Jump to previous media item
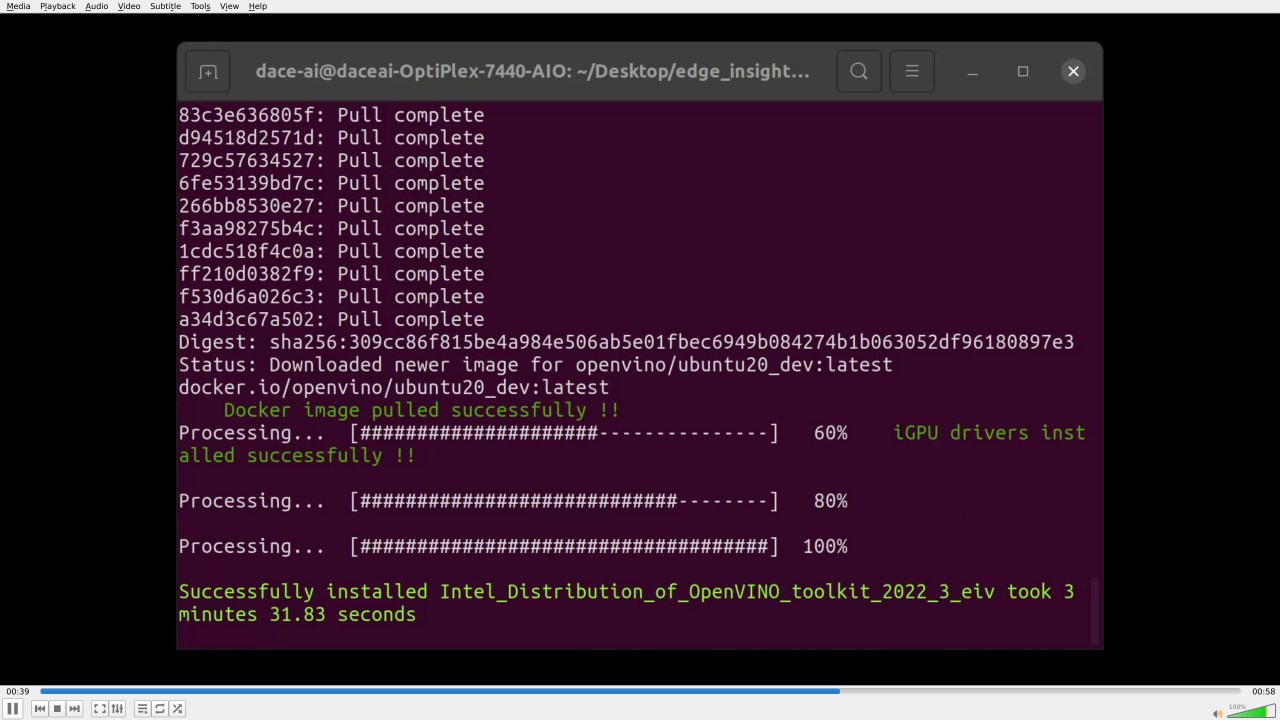 pyautogui.click(x=40, y=709)
